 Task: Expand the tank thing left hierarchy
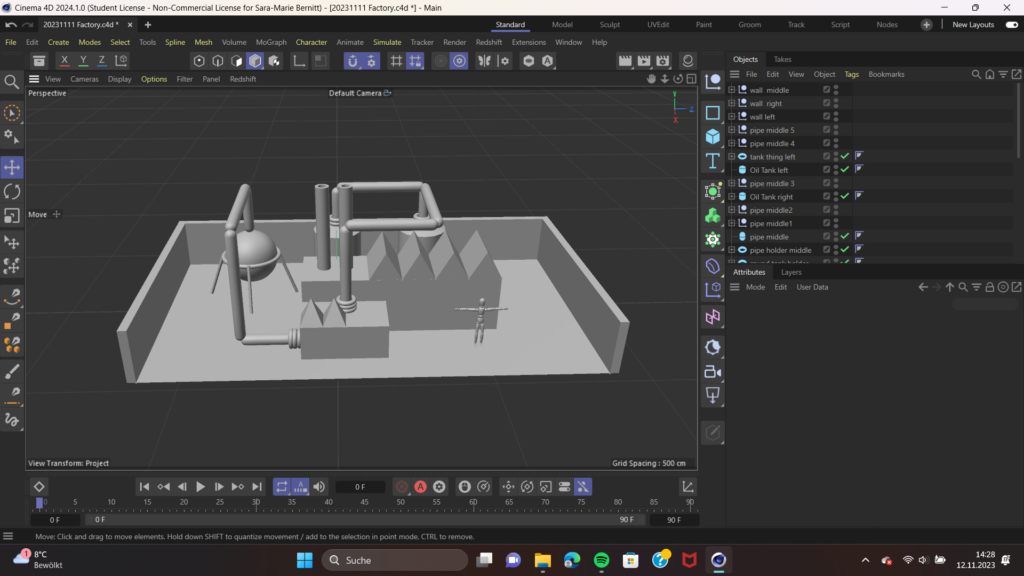[732, 157]
